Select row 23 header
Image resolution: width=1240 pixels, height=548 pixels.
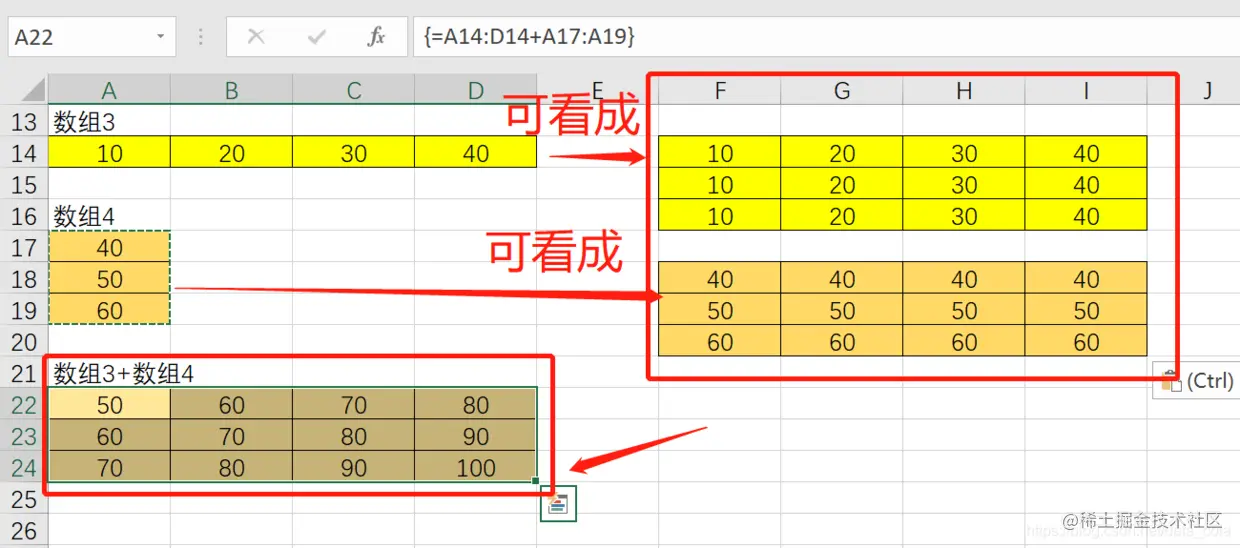[24, 436]
